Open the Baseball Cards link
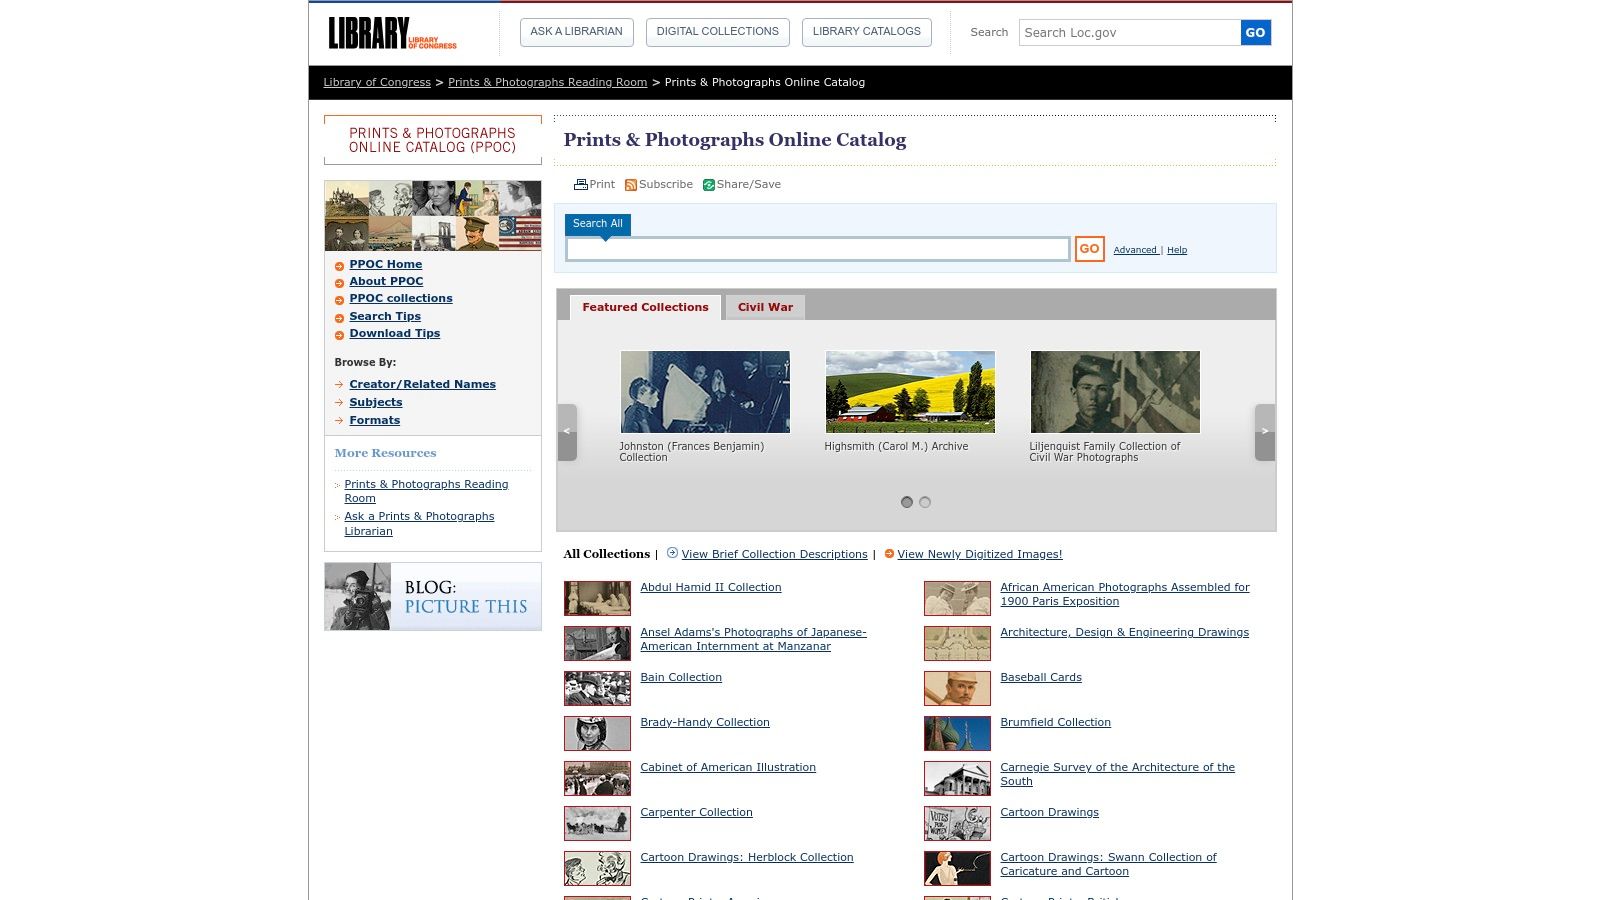 (x=1041, y=677)
